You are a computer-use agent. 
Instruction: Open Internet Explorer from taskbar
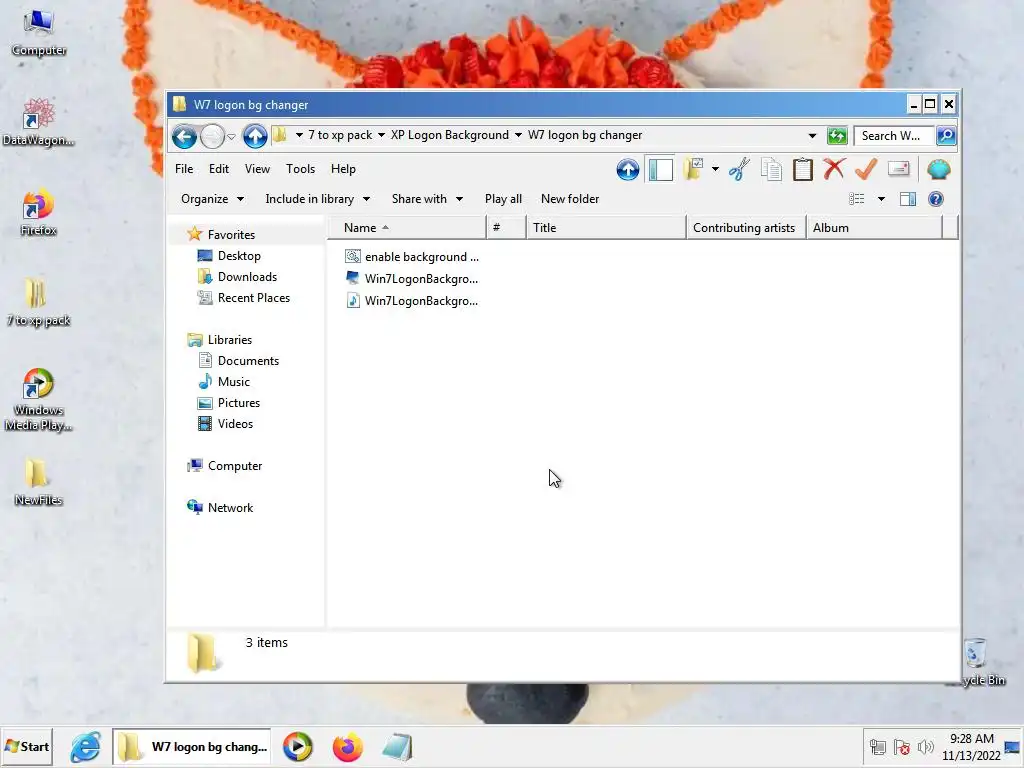point(86,747)
